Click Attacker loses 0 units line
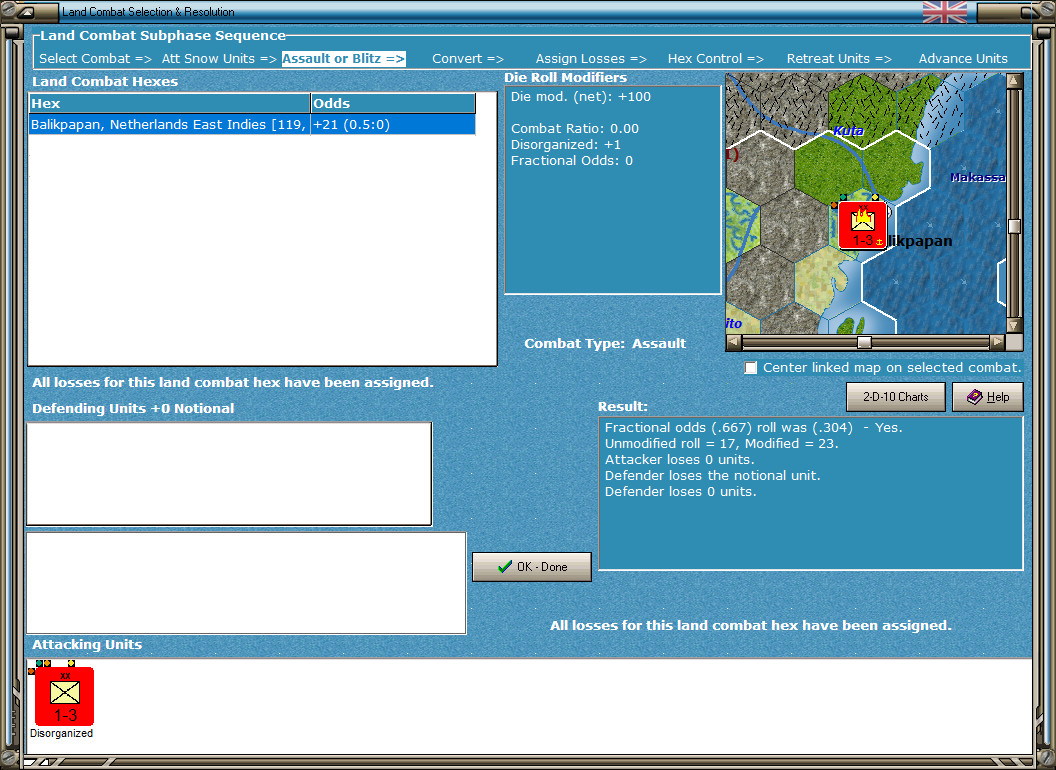 pyautogui.click(x=680, y=459)
